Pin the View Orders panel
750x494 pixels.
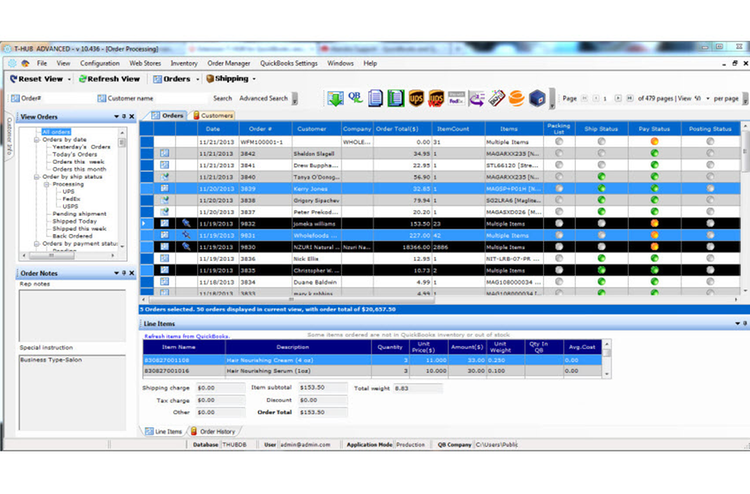(124, 116)
